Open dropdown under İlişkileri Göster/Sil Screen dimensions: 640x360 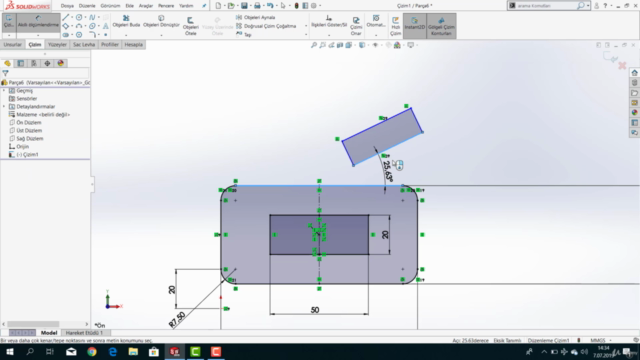tap(329, 35)
